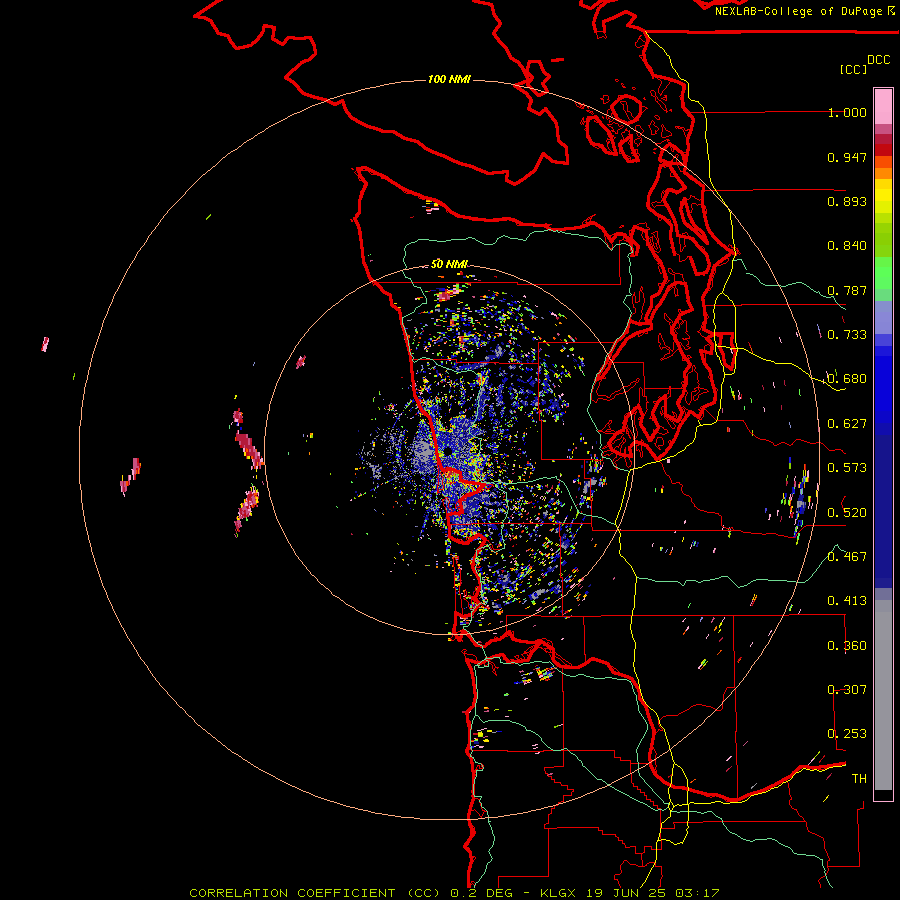This screenshot has height=900, width=900.
Task: Click the 0.467 scale value
Action: pyautogui.click(x=847, y=557)
